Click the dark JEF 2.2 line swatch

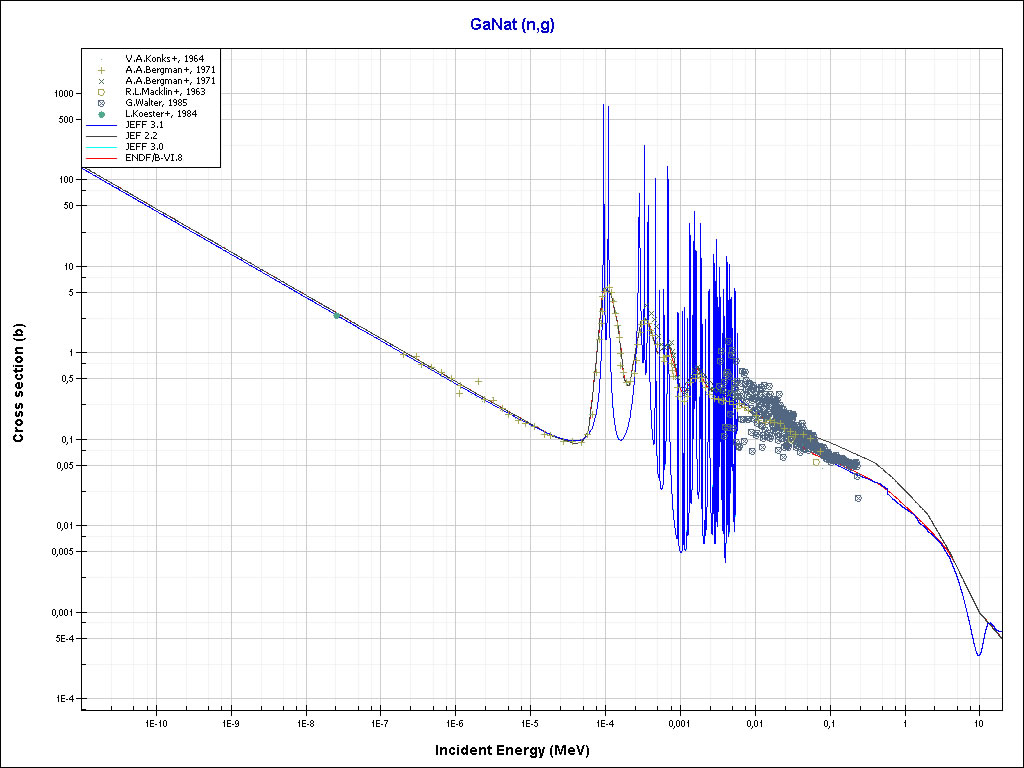[x=101, y=136]
